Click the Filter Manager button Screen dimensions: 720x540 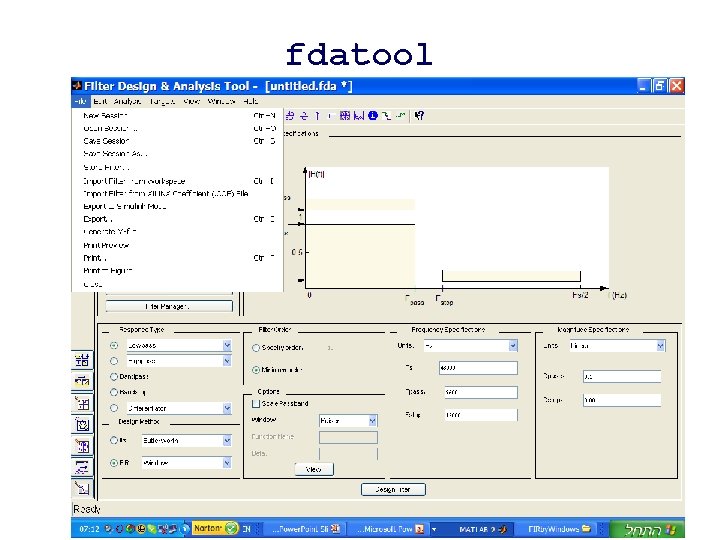click(x=169, y=306)
